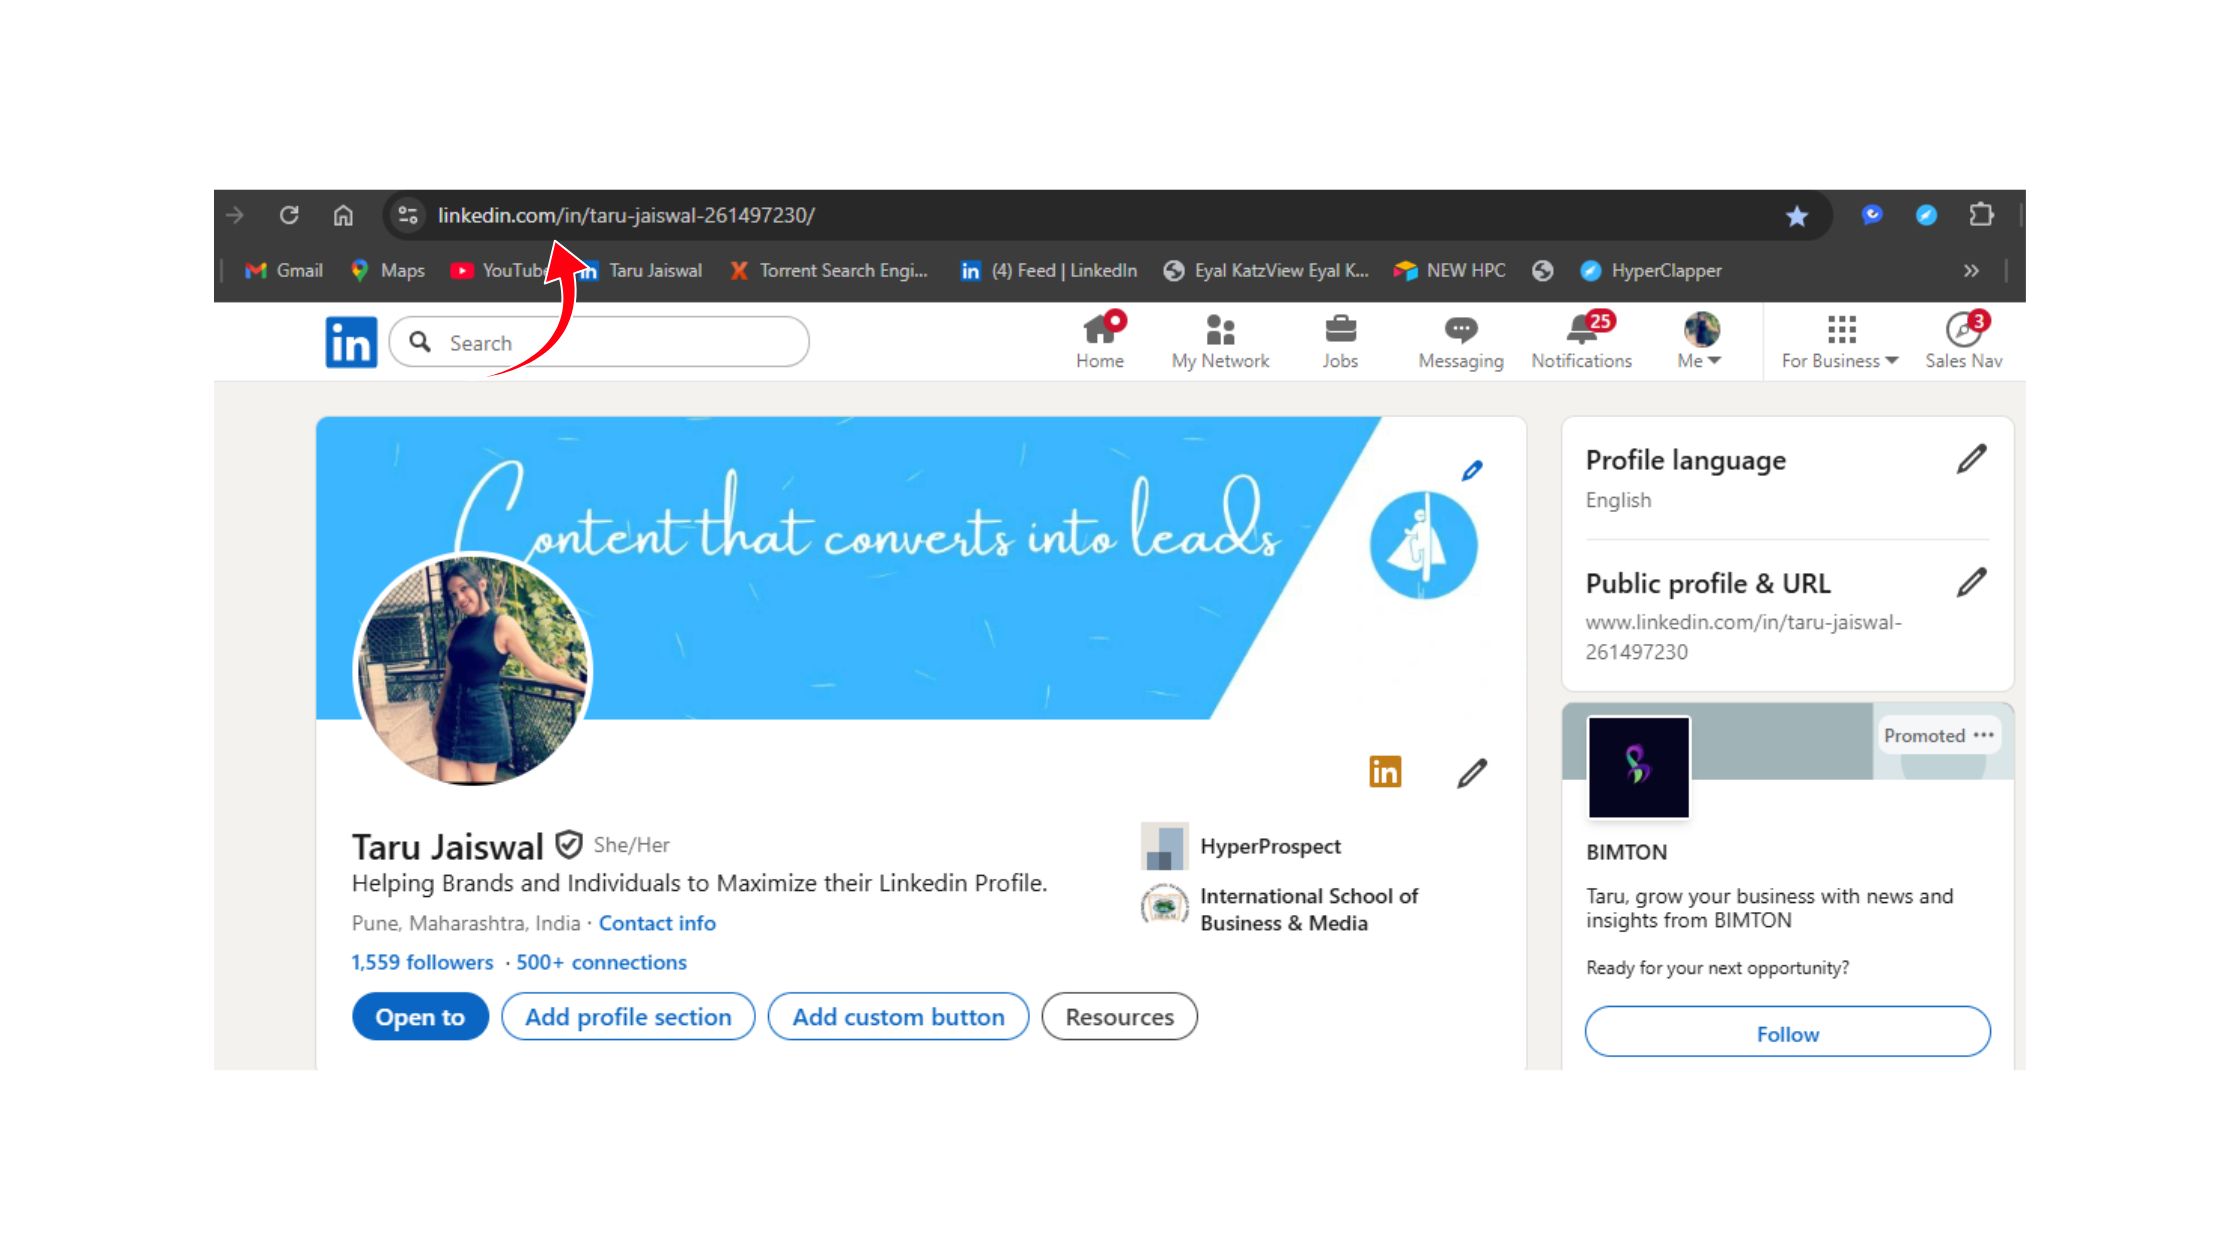2240x1260 pixels.
Task: Click the unnamed globe bookmark icon
Action: pyautogui.click(x=1543, y=271)
